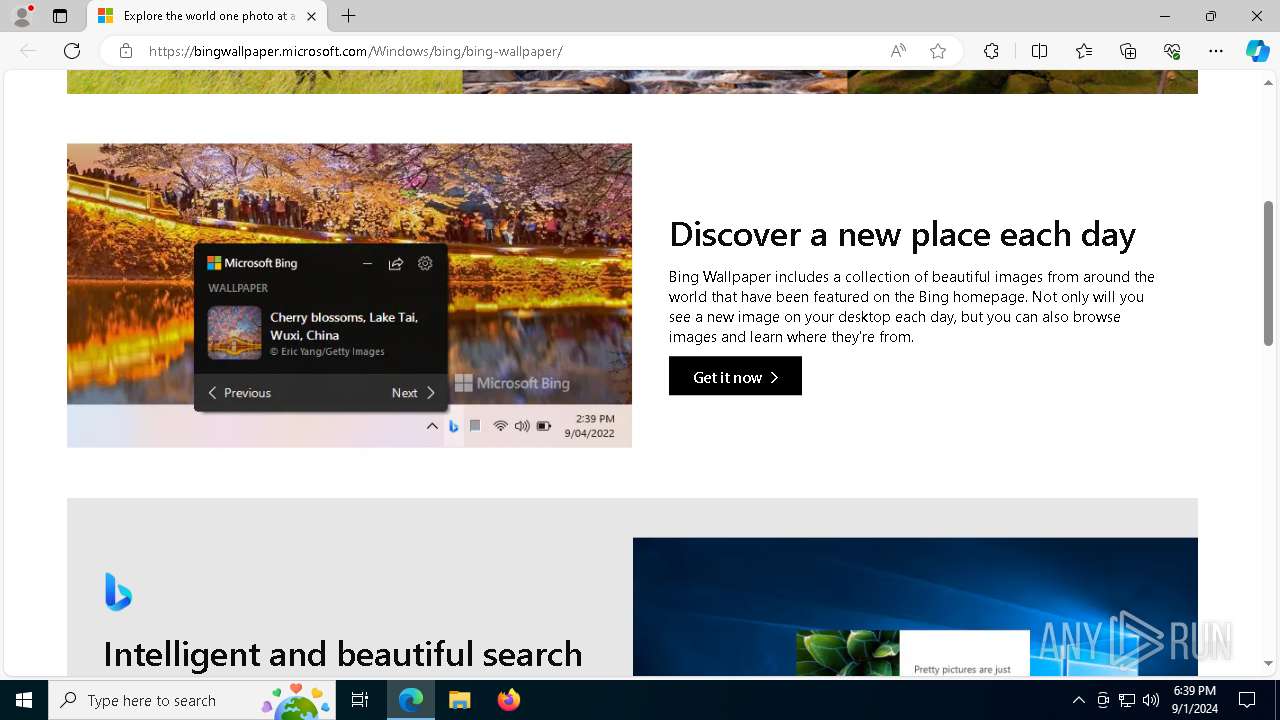The width and height of the screenshot is (1280, 720).
Task: Activate Read aloud icon
Action: 898,51
